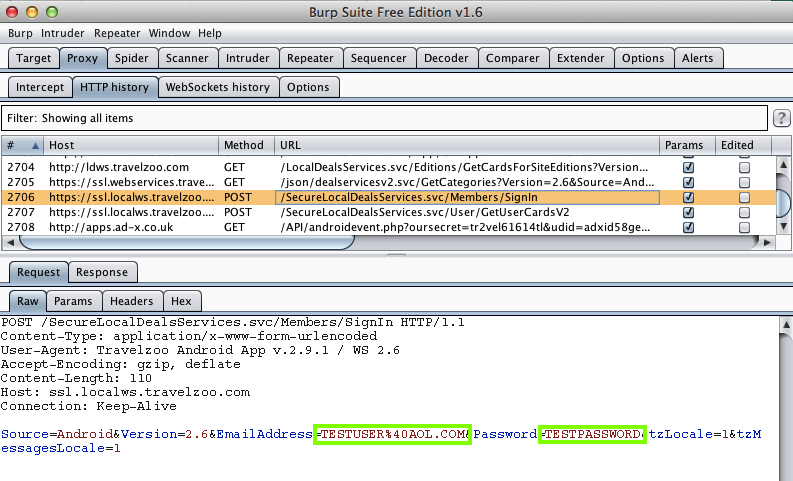
Task: Click the history table vertical scrollbar thumb
Action: (783, 202)
